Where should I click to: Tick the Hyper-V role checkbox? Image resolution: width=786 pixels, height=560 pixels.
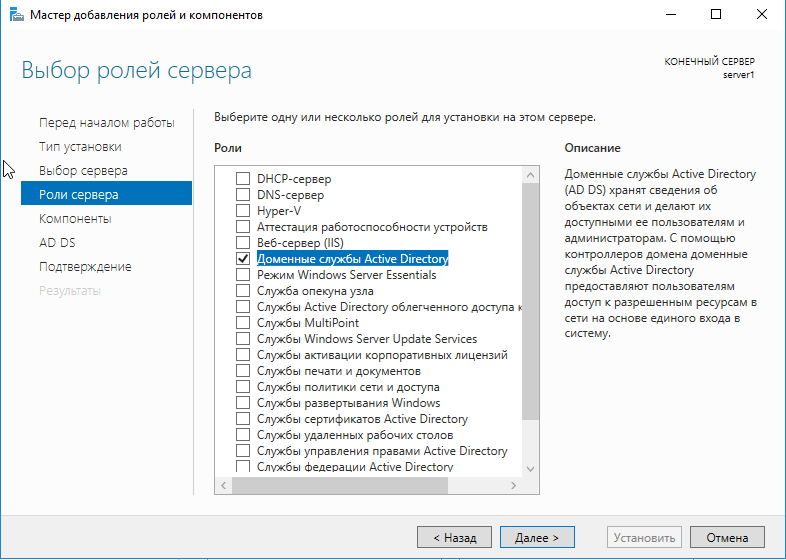tap(242, 211)
